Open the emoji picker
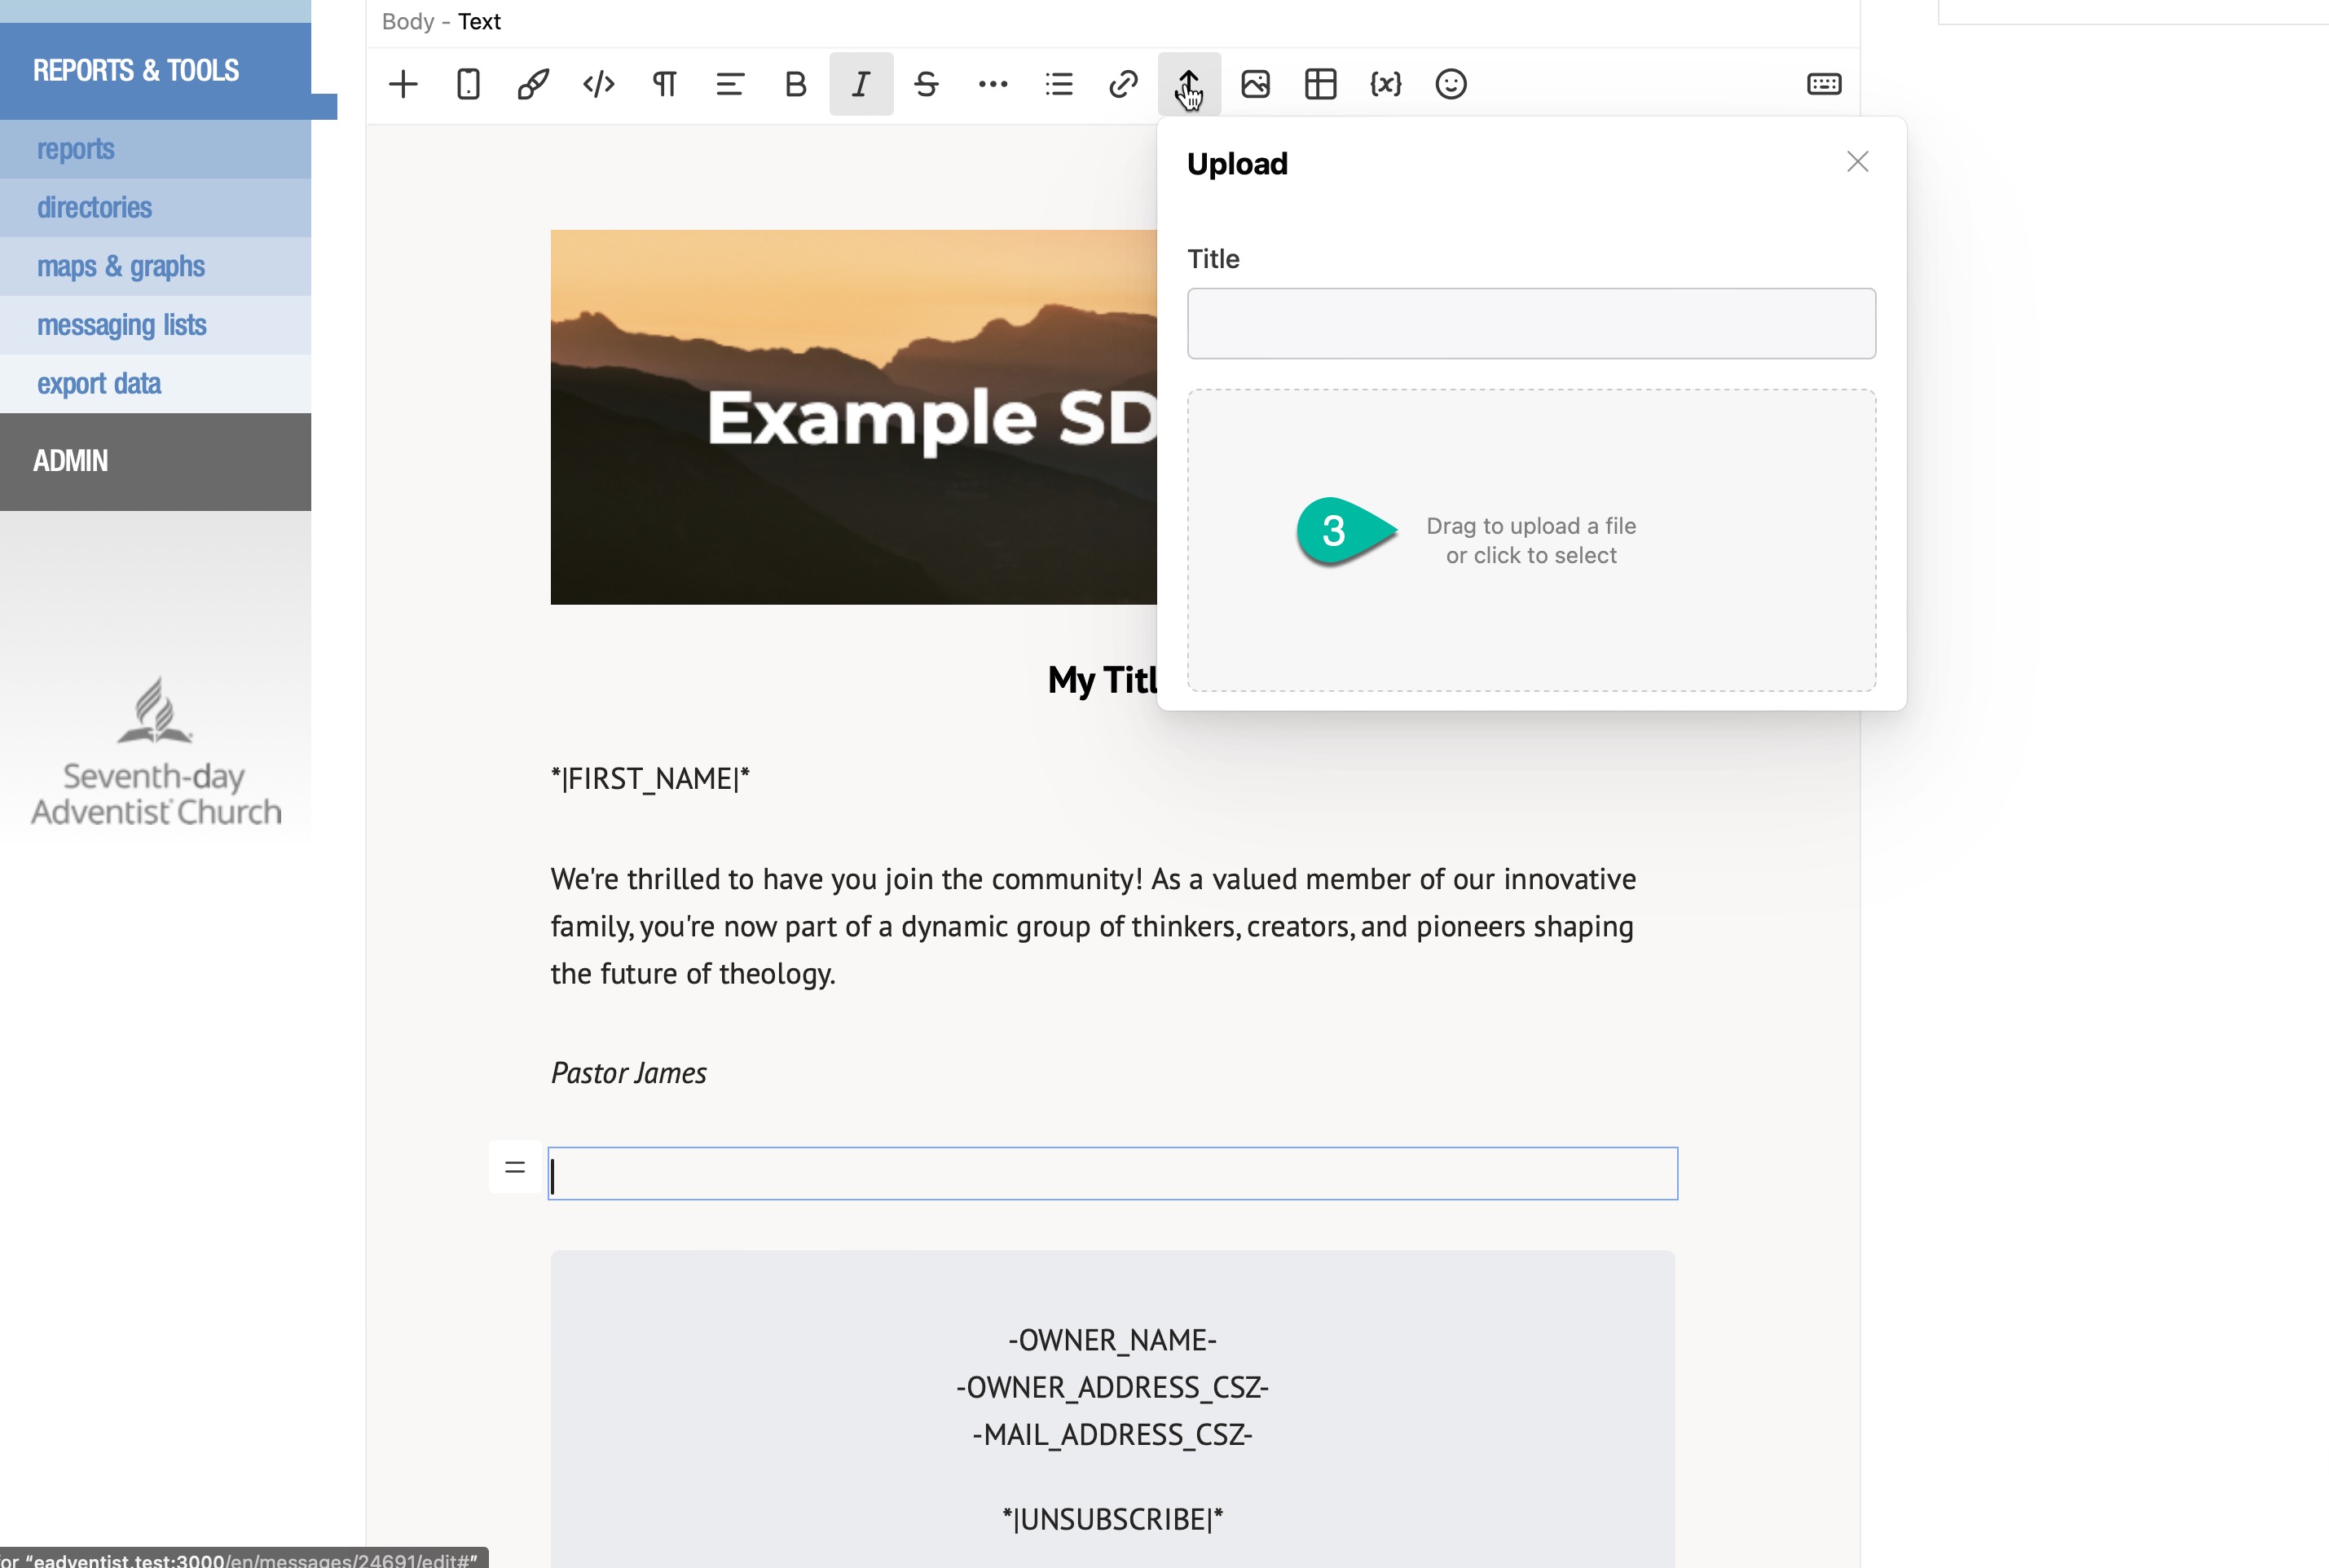The height and width of the screenshot is (1568, 2329). tap(1451, 84)
